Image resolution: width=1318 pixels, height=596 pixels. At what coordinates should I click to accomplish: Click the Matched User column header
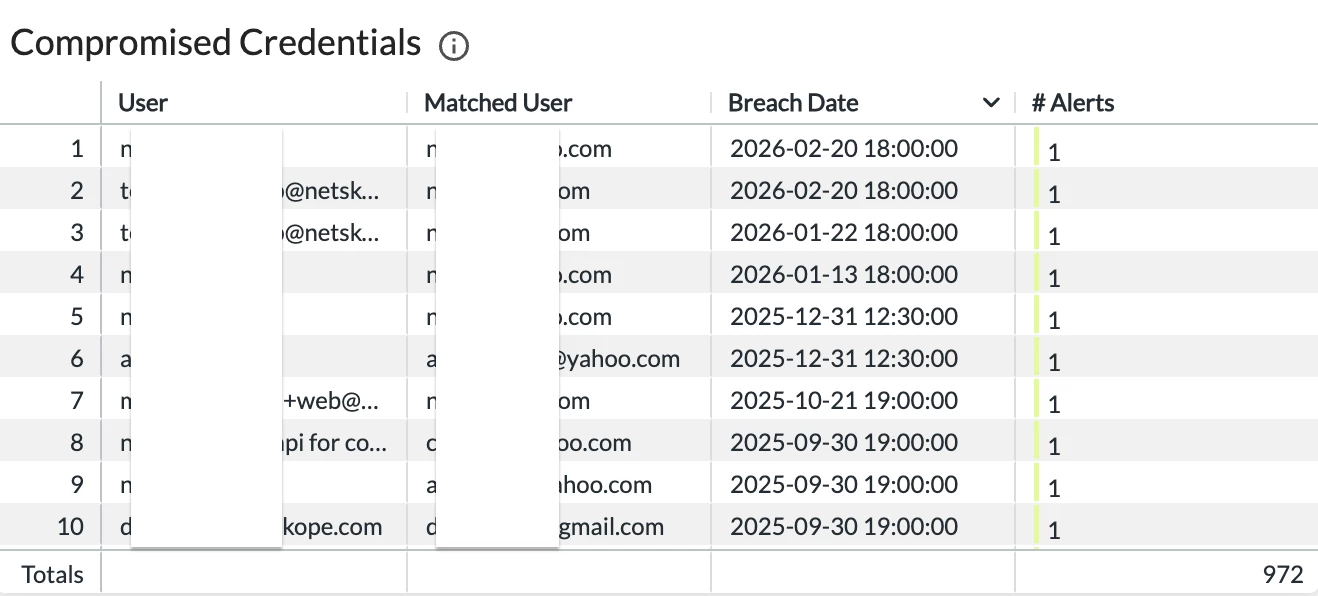pyautogui.click(x=498, y=103)
